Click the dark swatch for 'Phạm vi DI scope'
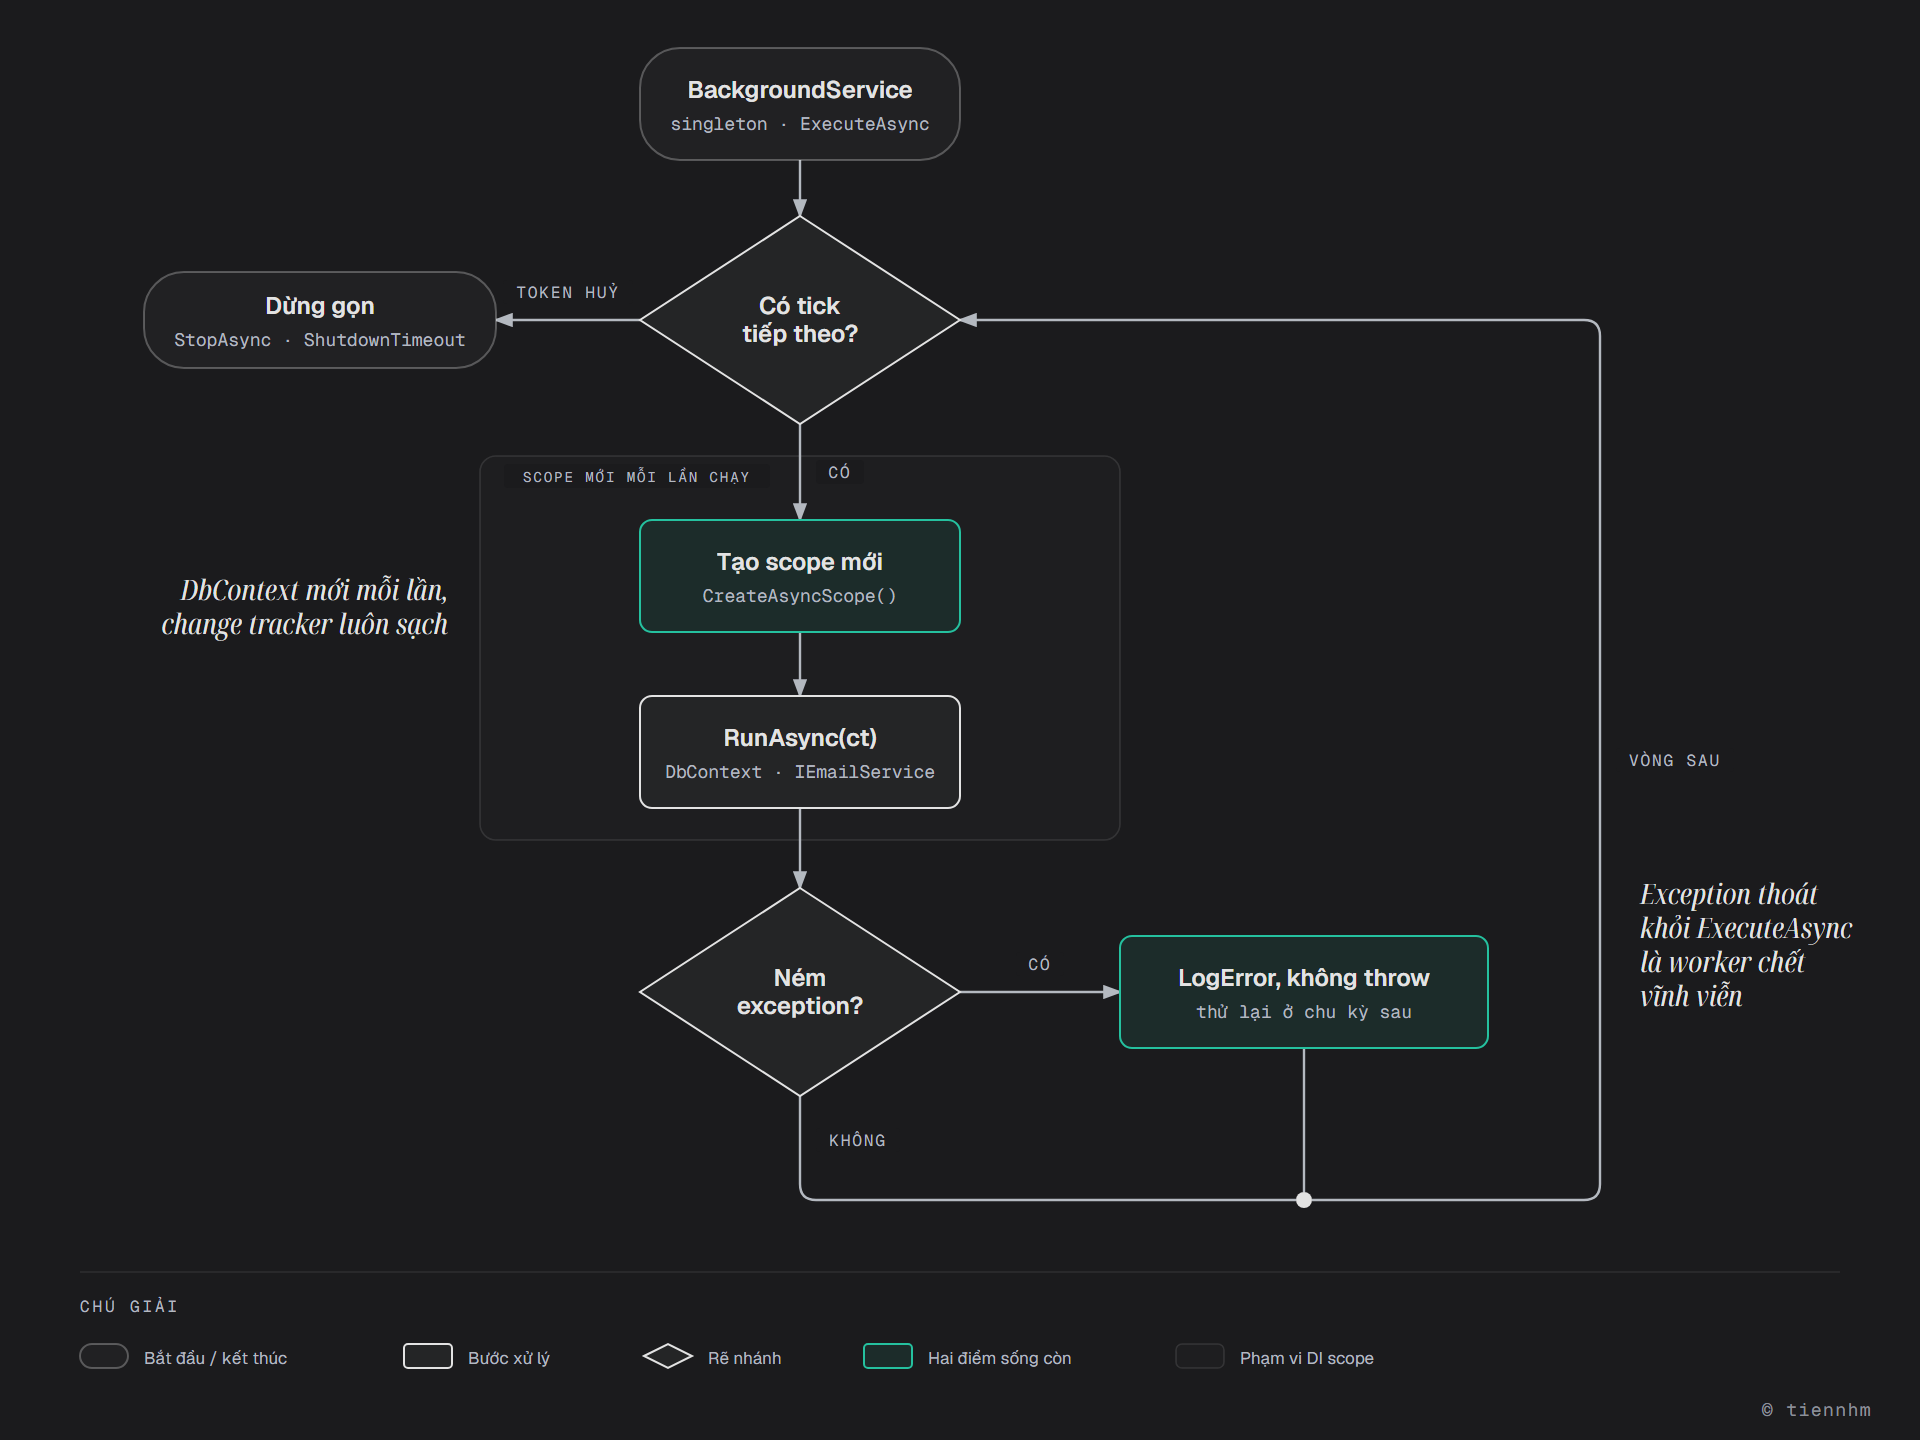1920x1440 pixels. click(1200, 1356)
